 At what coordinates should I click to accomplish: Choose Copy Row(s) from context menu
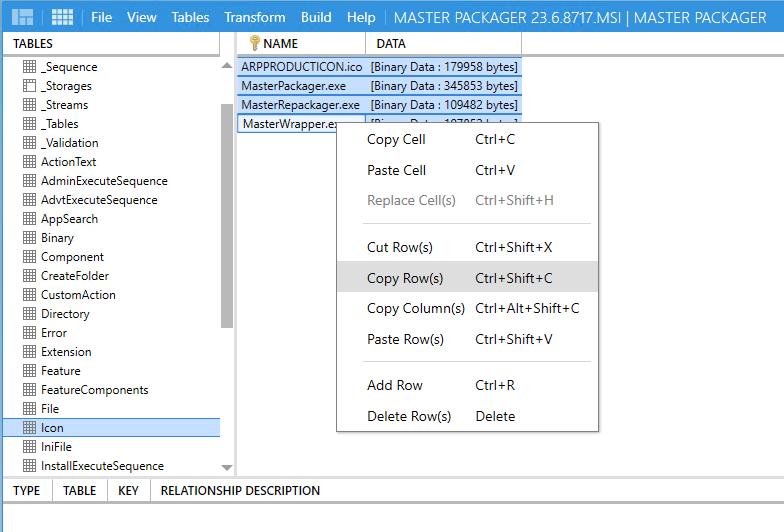(468, 278)
